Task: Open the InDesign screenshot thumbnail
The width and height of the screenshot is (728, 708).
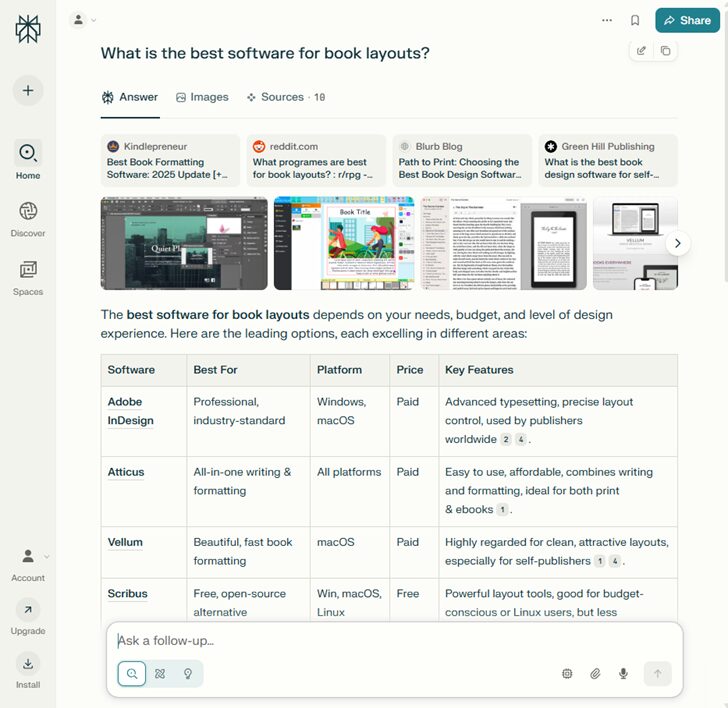Action: pos(184,243)
